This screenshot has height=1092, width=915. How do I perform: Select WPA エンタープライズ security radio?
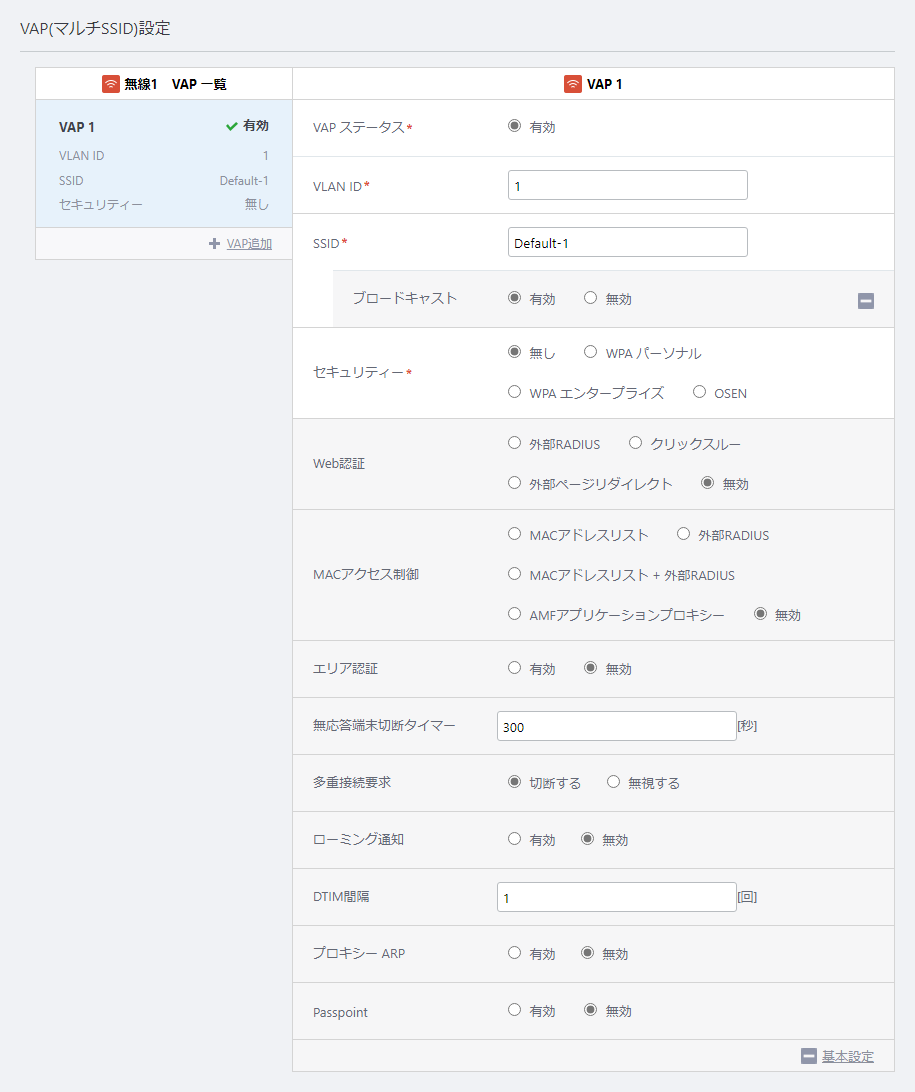tap(515, 392)
